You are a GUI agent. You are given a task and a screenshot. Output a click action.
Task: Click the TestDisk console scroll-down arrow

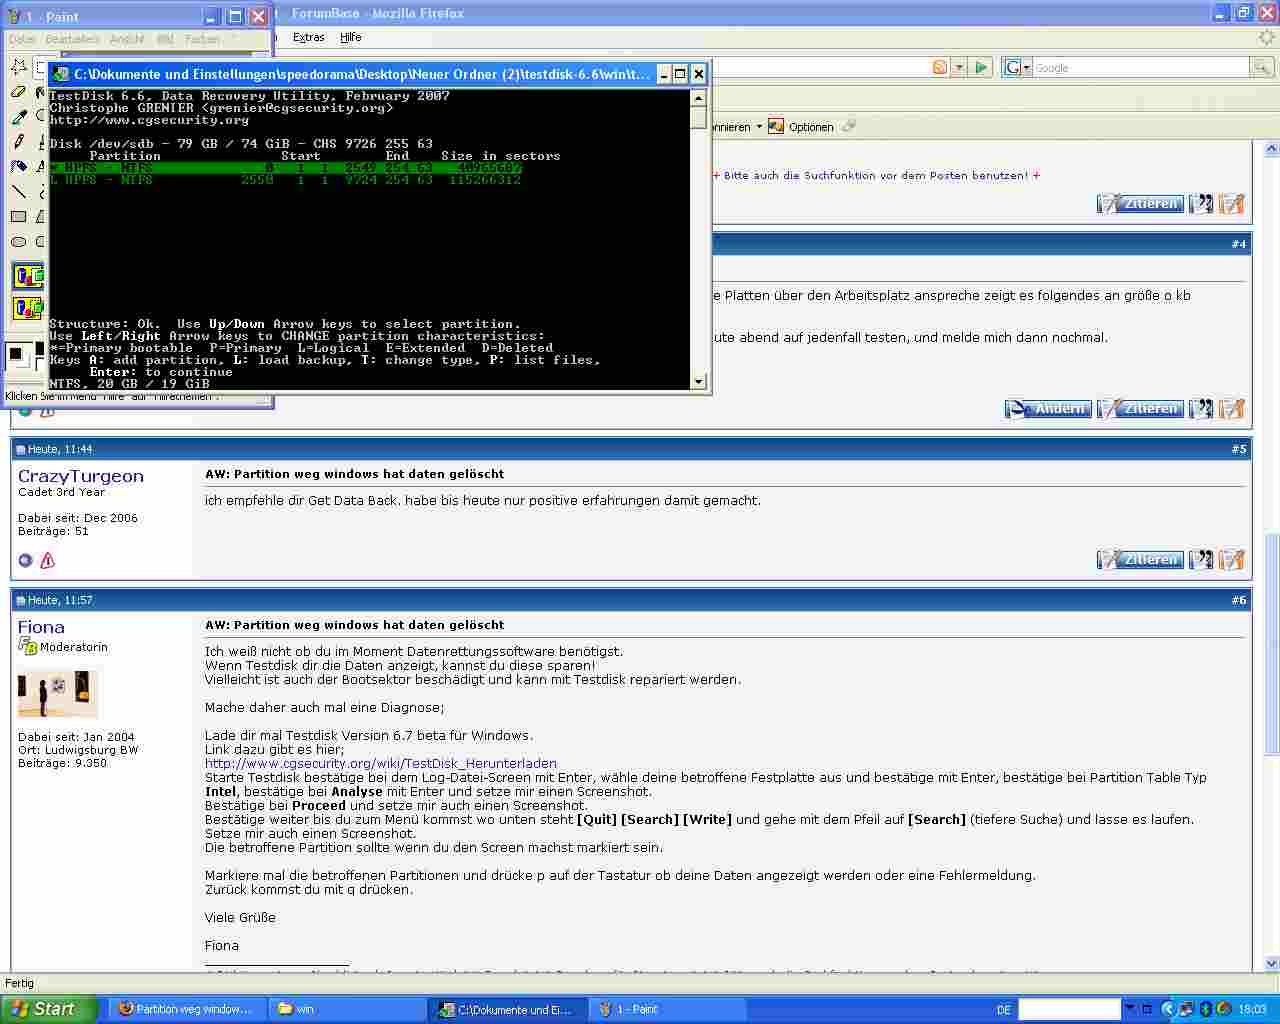(x=698, y=381)
